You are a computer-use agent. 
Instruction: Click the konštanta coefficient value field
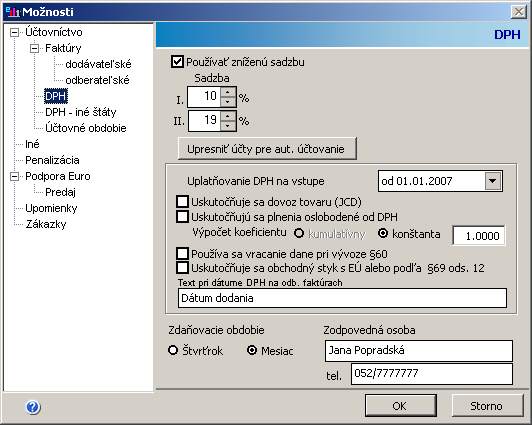click(479, 235)
